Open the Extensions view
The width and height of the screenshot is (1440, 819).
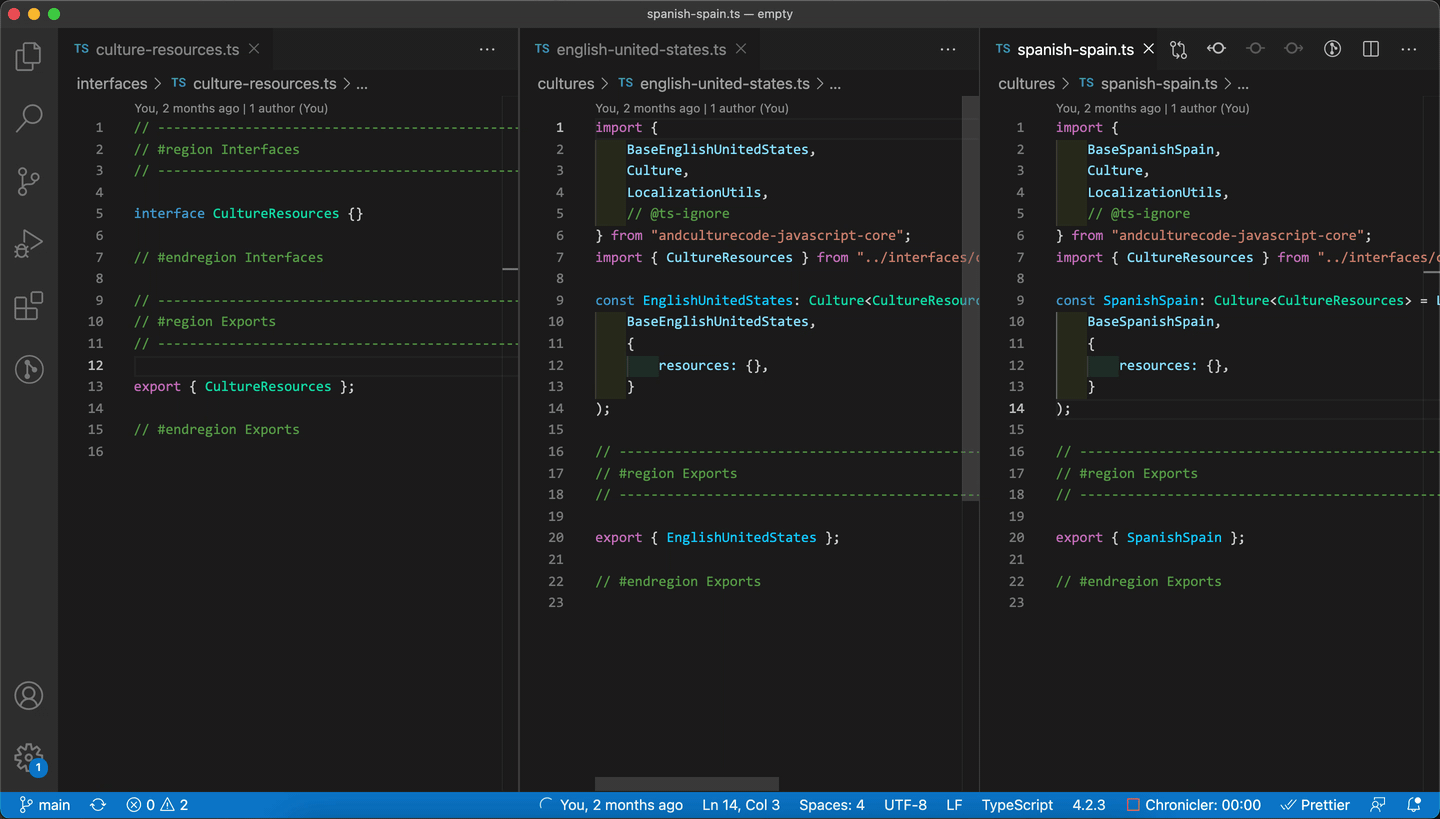pyautogui.click(x=29, y=306)
